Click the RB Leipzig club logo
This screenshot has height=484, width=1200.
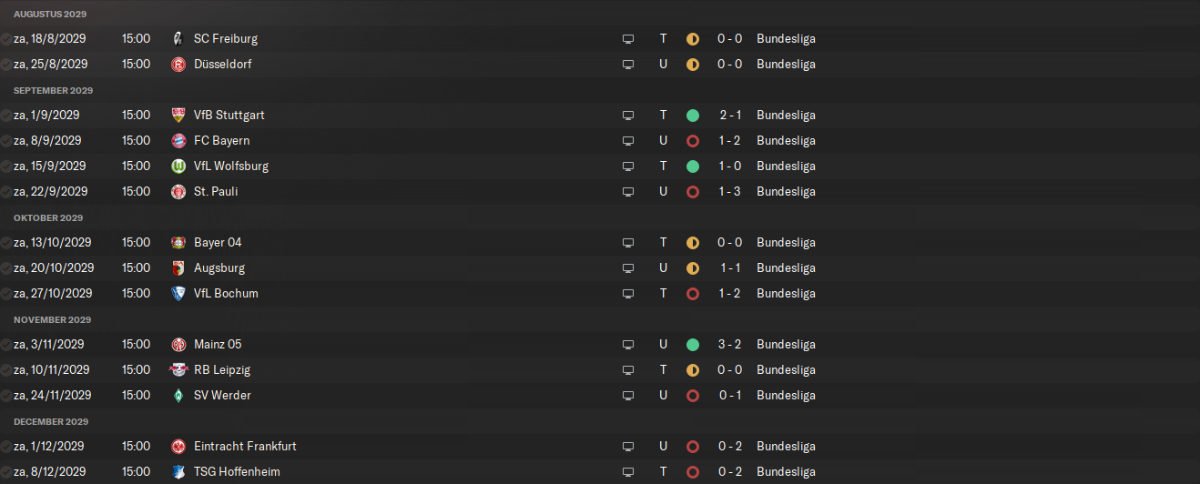pyautogui.click(x=178, y=370)
